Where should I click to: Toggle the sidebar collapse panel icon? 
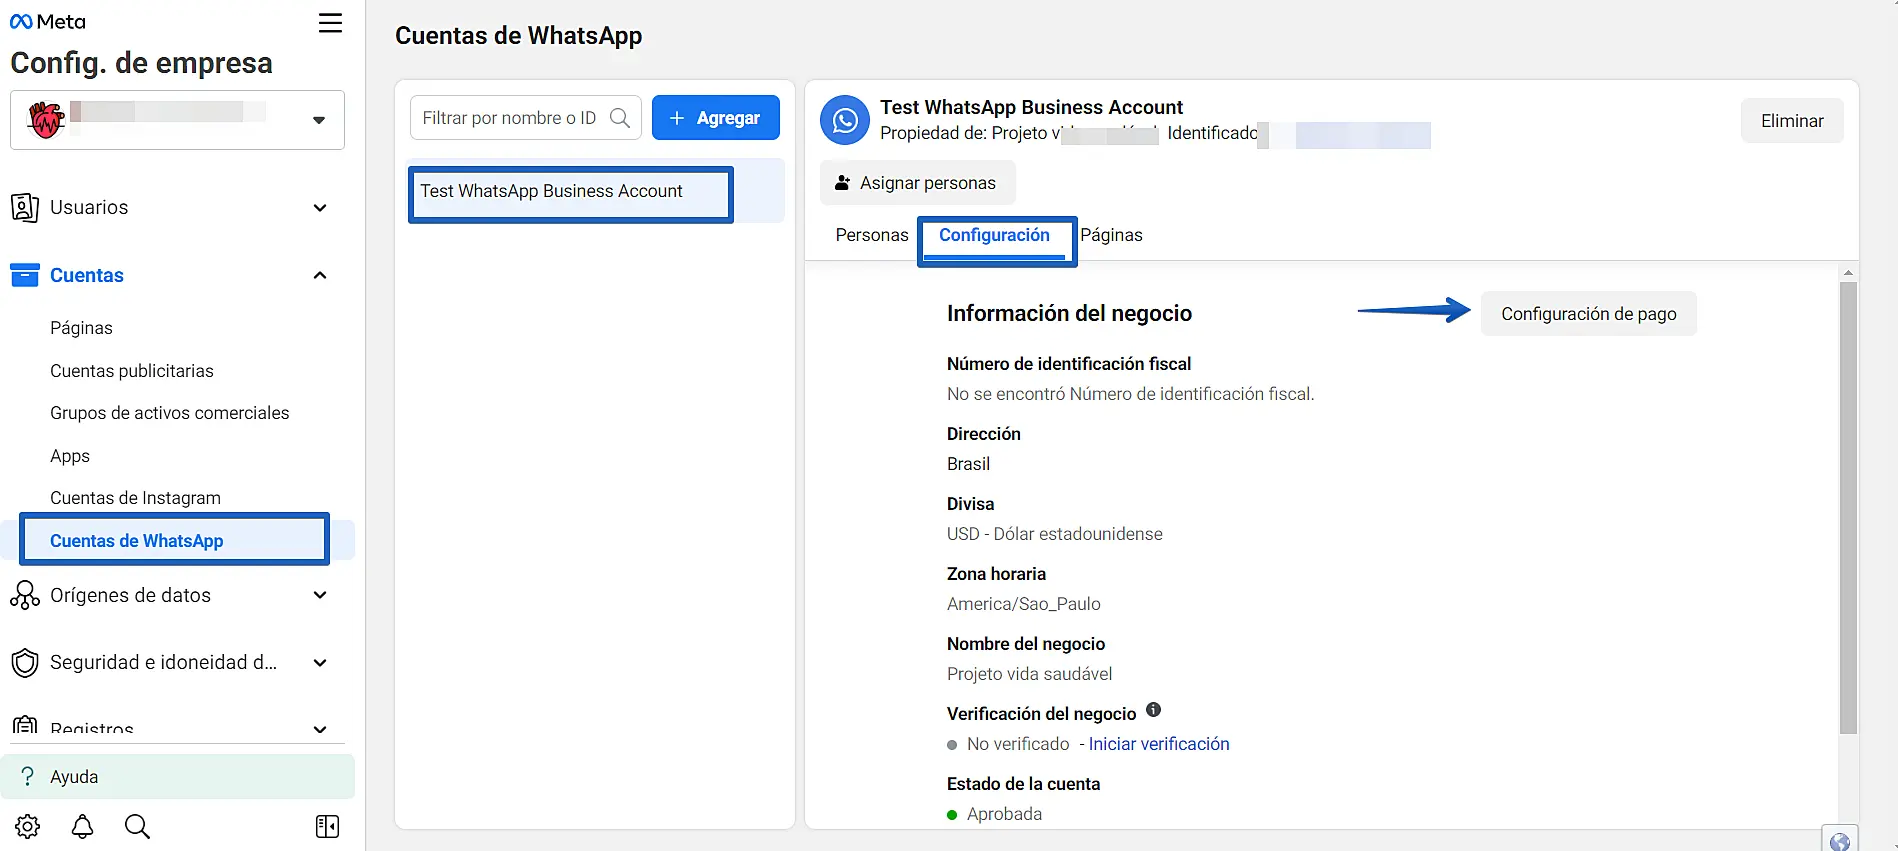(x=327, y=826)
